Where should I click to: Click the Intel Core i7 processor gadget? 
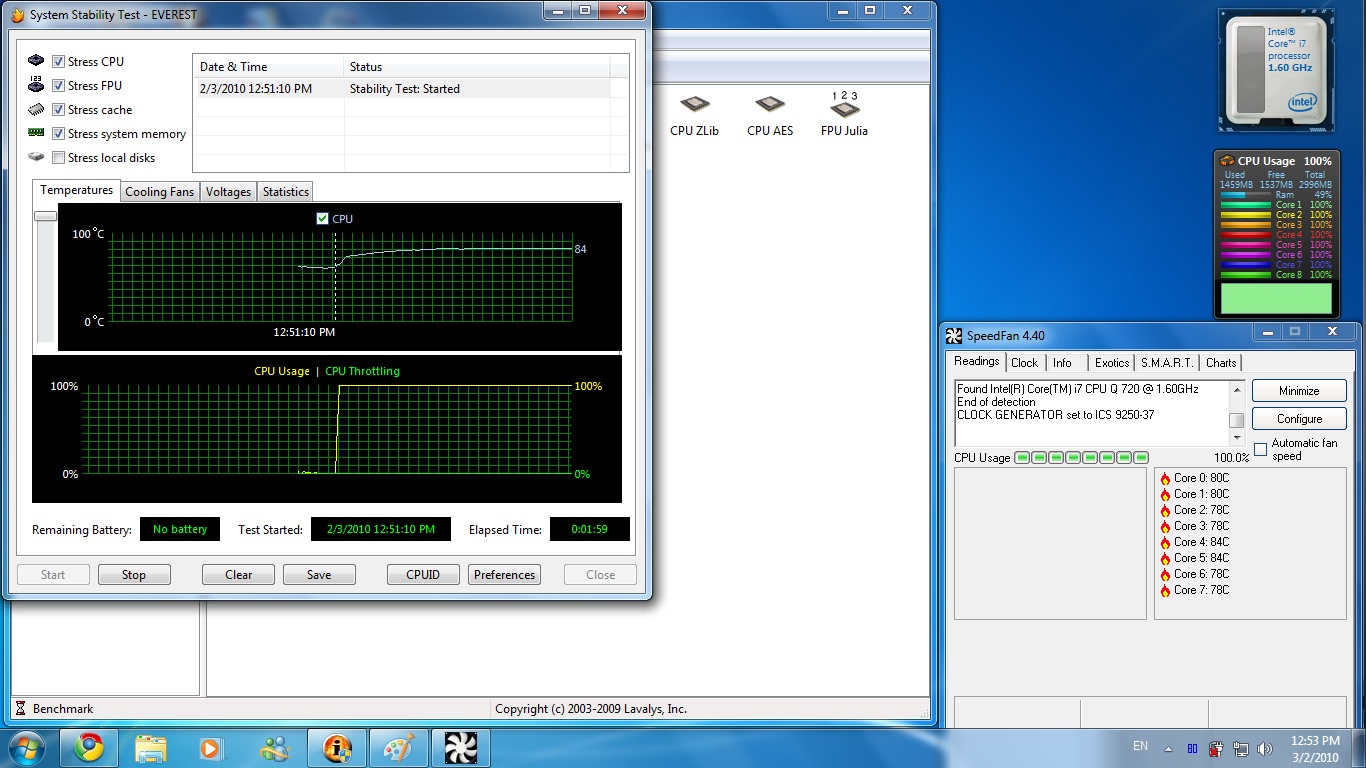click(1276, 71)
